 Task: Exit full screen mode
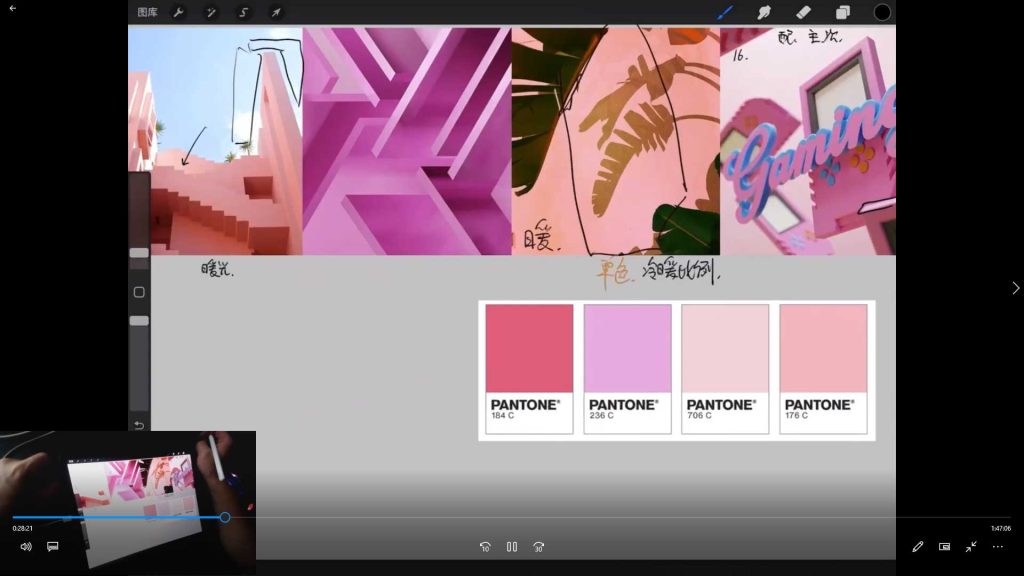[x=971, y=547]
